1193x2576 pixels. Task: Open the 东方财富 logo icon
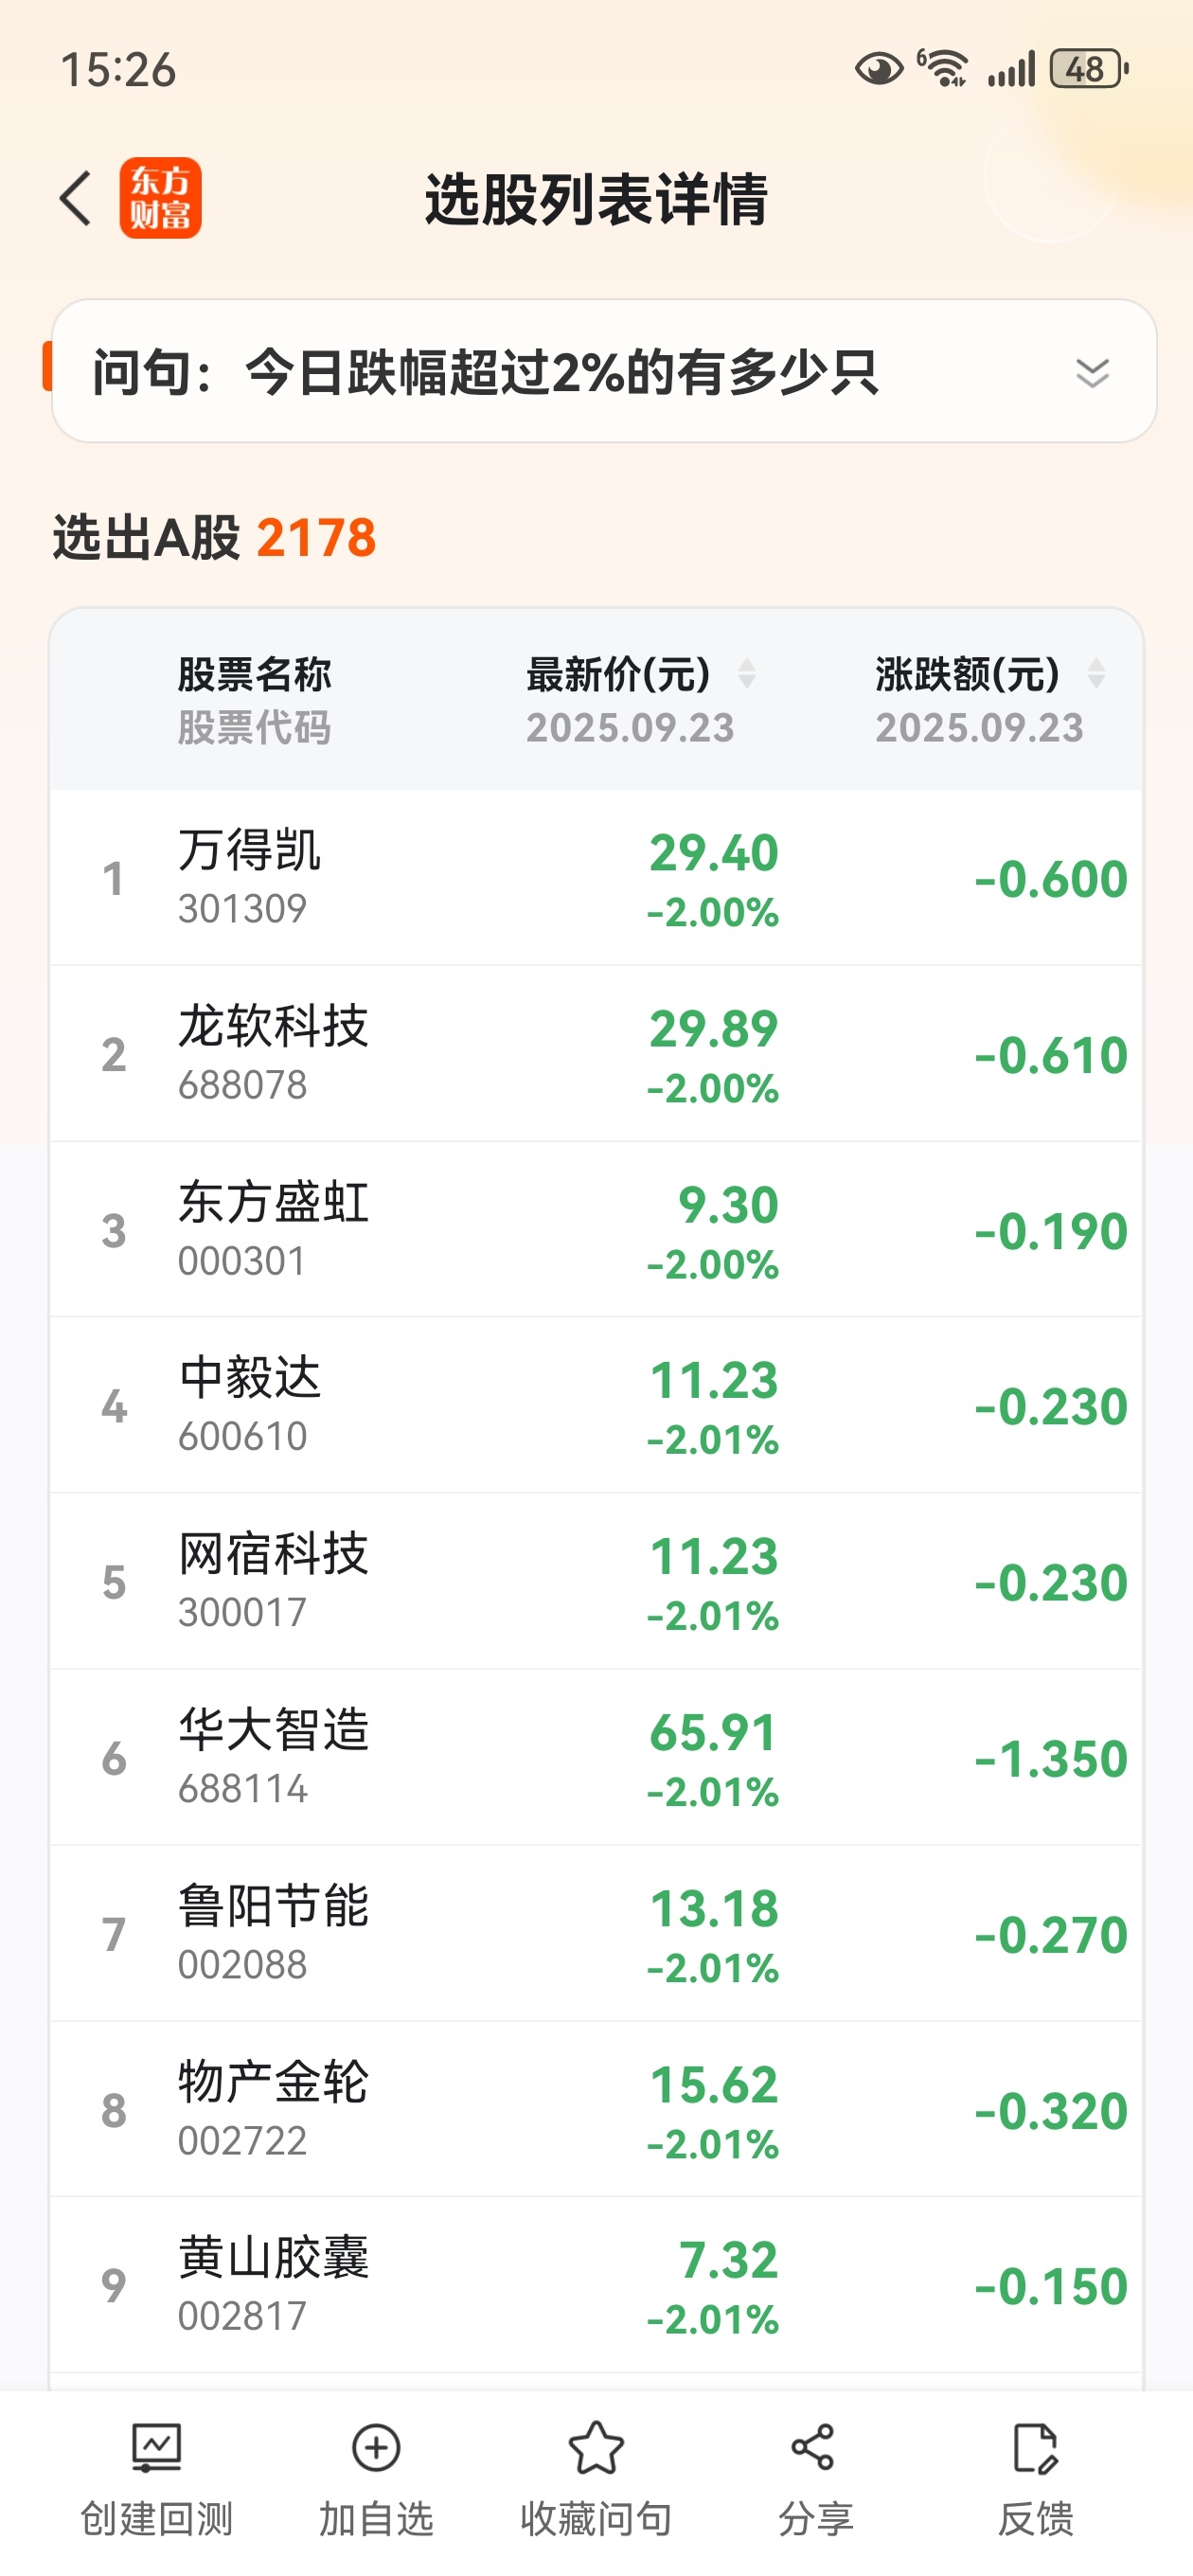[x=160, y=198]
